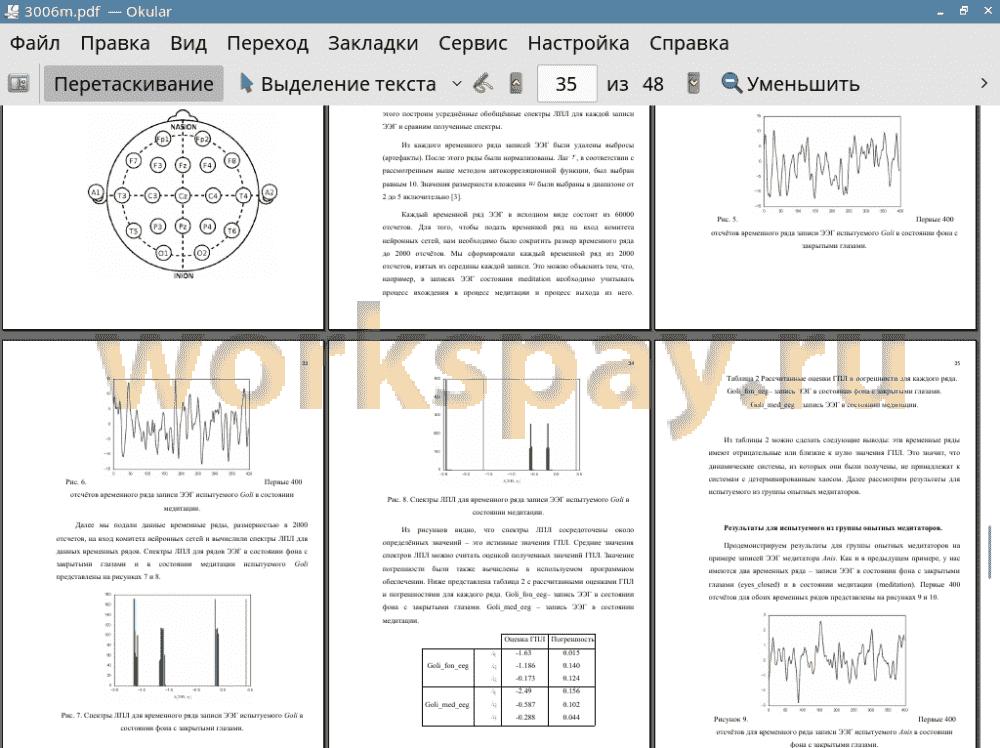Viewport: 1000px width, 748px height.
Task: Click the Рис. 6 time series graph
Action: click(x=180, y=426)
